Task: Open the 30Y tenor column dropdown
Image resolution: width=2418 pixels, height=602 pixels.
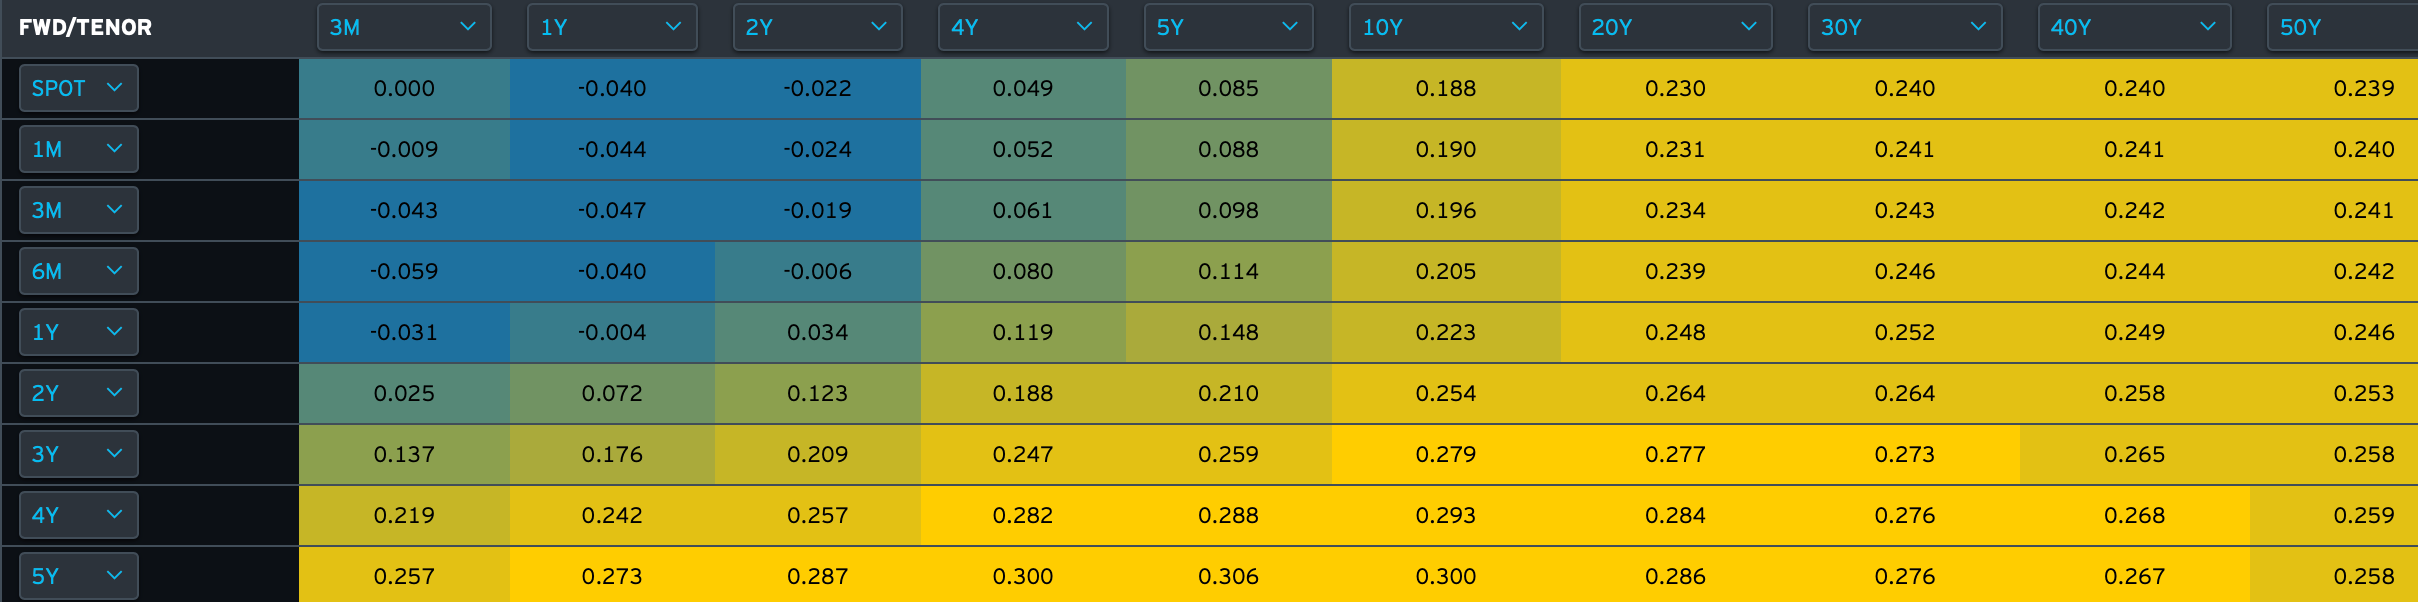Action: pyautogui.click(x=1905, y=27)
